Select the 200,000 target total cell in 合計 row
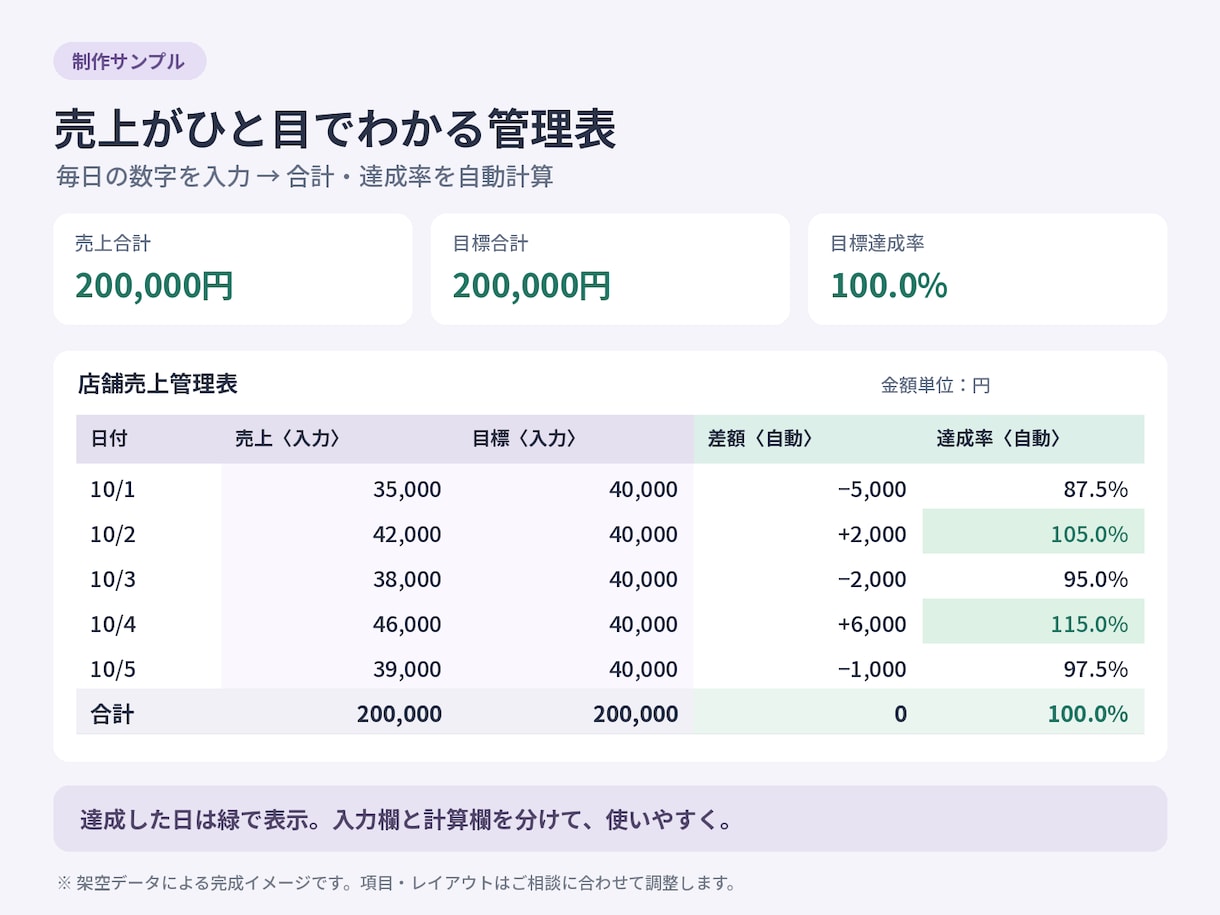Screen dimensions: 1220x915 575,712
